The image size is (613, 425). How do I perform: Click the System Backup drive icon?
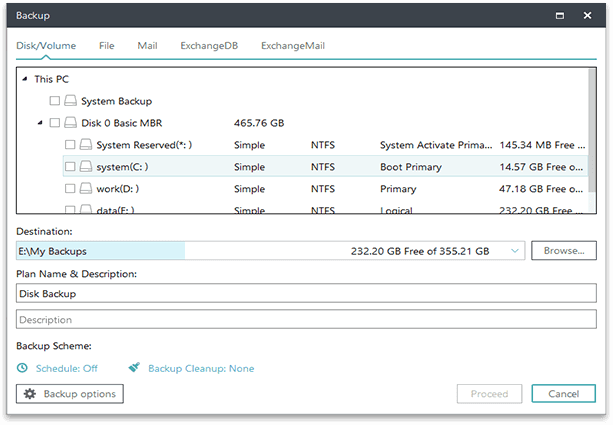pos(70,101)
